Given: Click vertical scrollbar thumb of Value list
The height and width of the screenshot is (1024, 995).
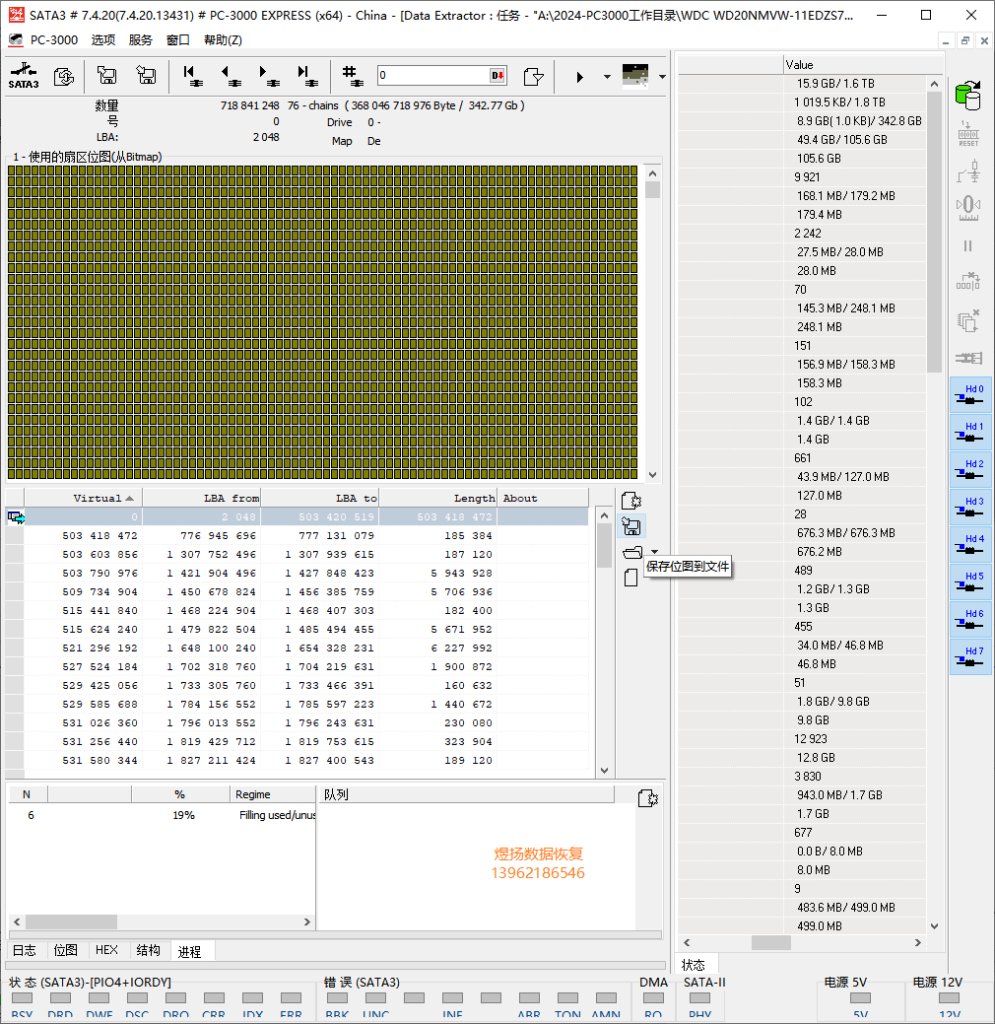Looking at the screenshot, I should 934,232.
